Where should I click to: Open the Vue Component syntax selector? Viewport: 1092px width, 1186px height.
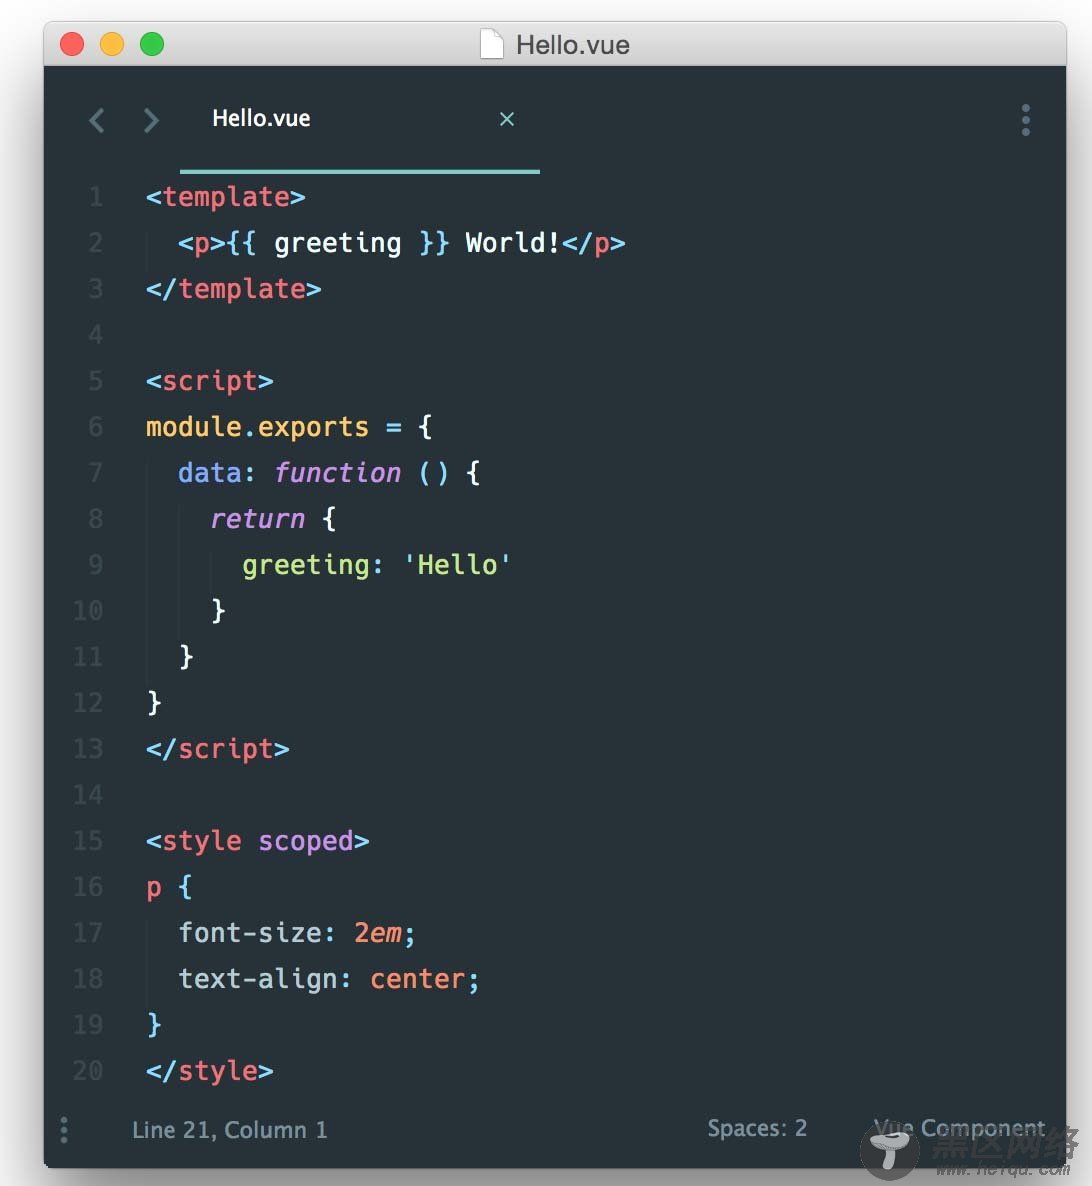[x=958, y=1129]
